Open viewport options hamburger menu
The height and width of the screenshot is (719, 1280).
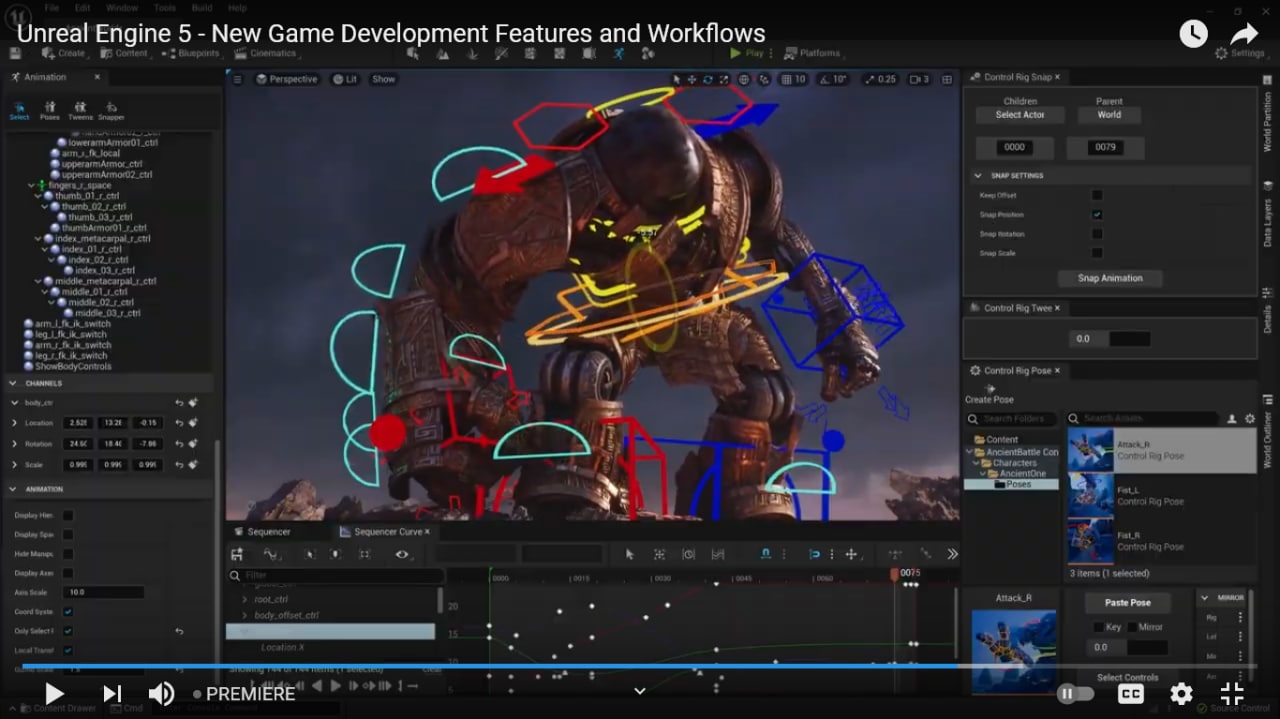click(236, 79)
